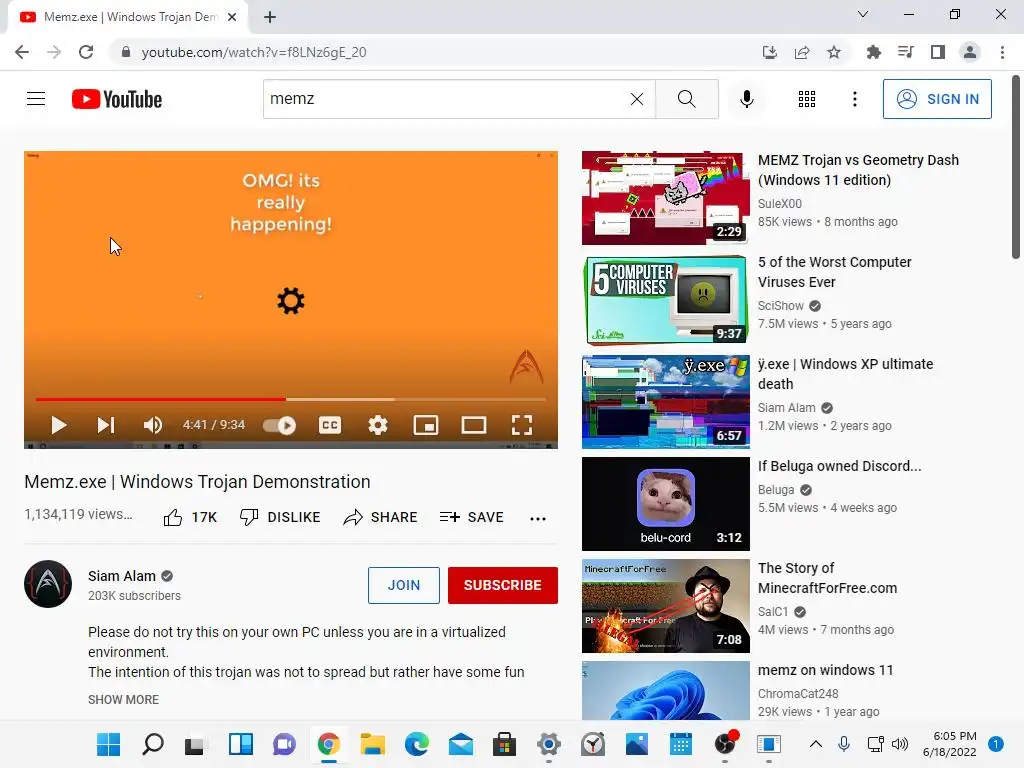Open Microsoft Edge from taskbar
This screenshot has width=1024, height=768.
(x=417, y=744)
